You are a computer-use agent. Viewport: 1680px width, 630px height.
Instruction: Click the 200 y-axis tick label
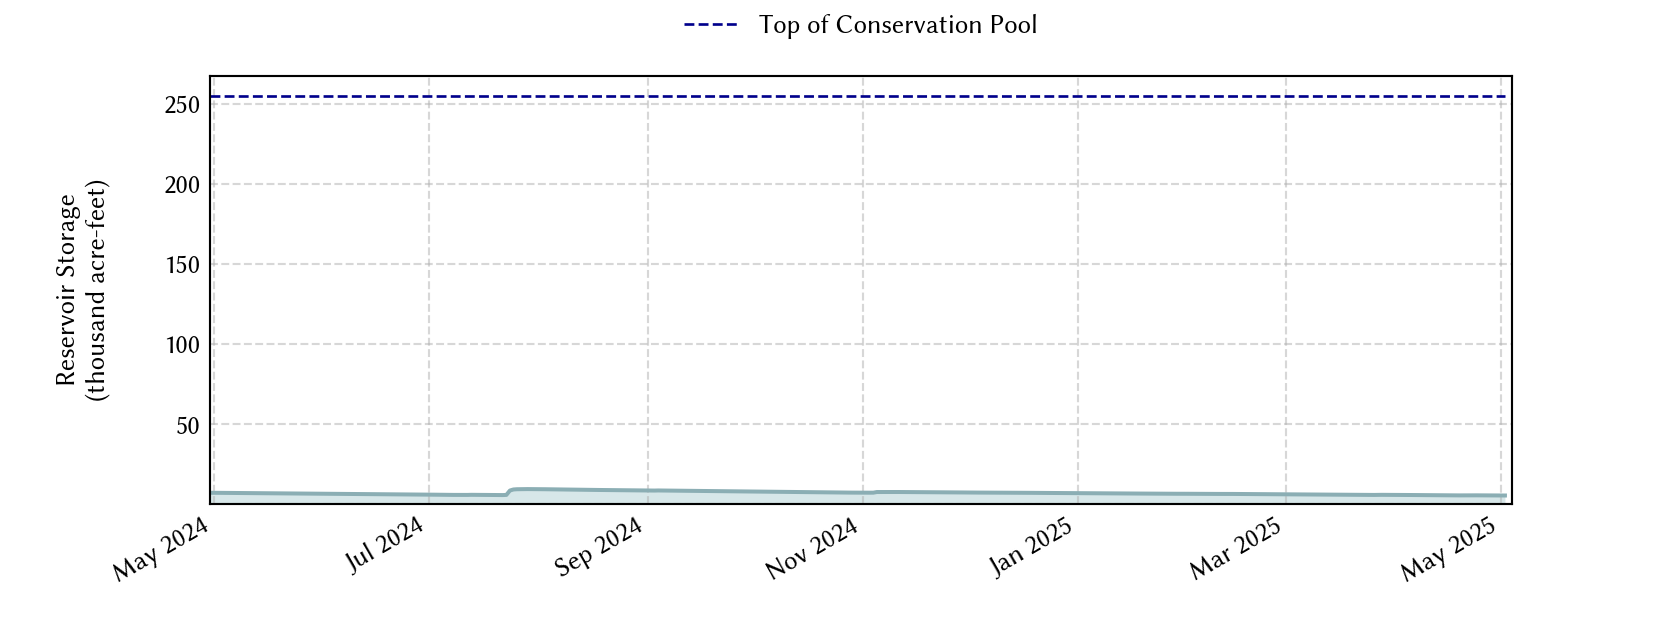pos(182,185)
